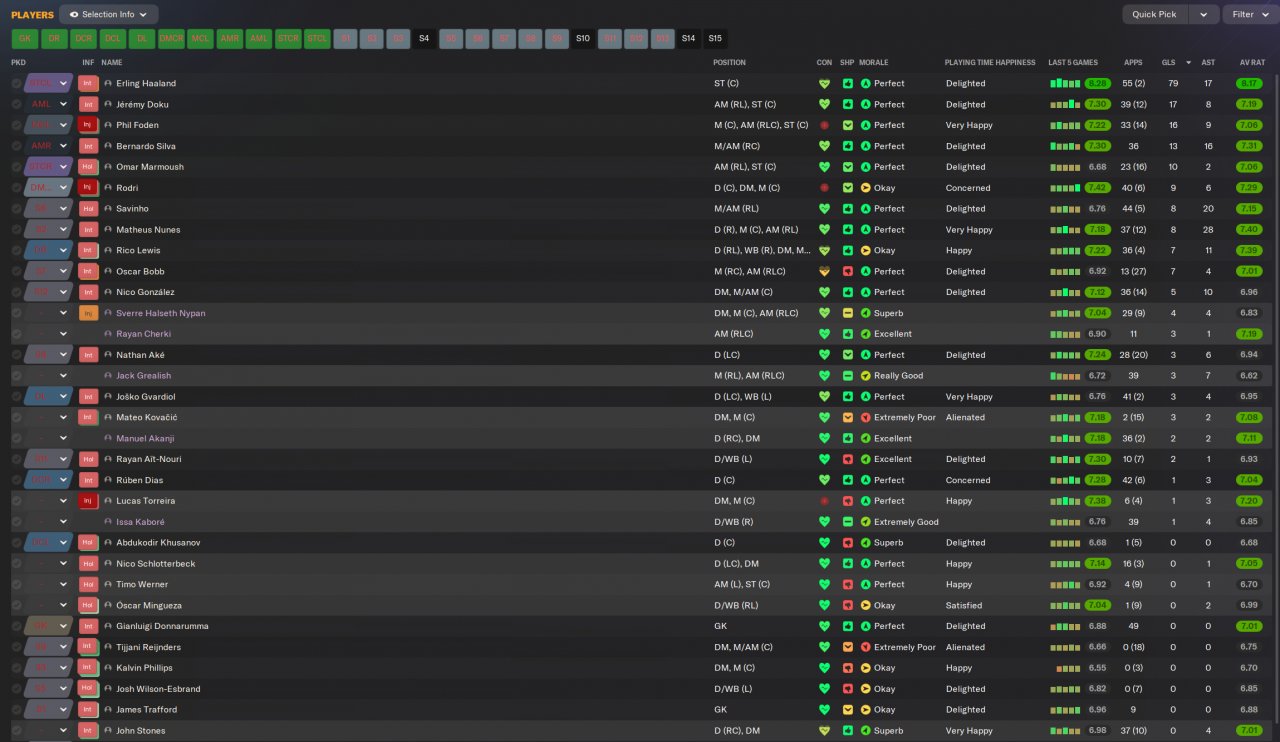The width and height of the screenshot is (1280, 742).
Task: Click the morale icon for Issa Kaboré
Action: 866,522
